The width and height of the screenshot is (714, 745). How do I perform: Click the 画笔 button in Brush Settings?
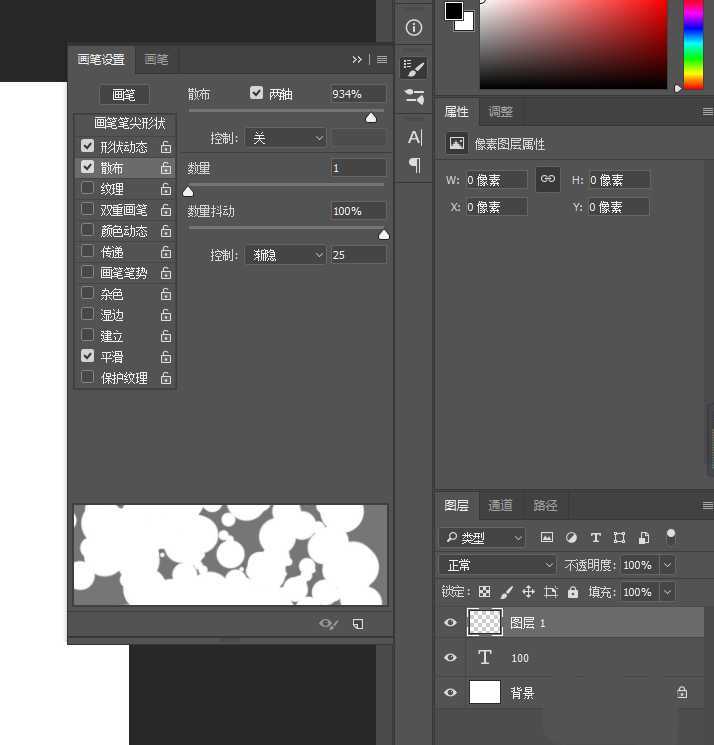coord(124,95)
